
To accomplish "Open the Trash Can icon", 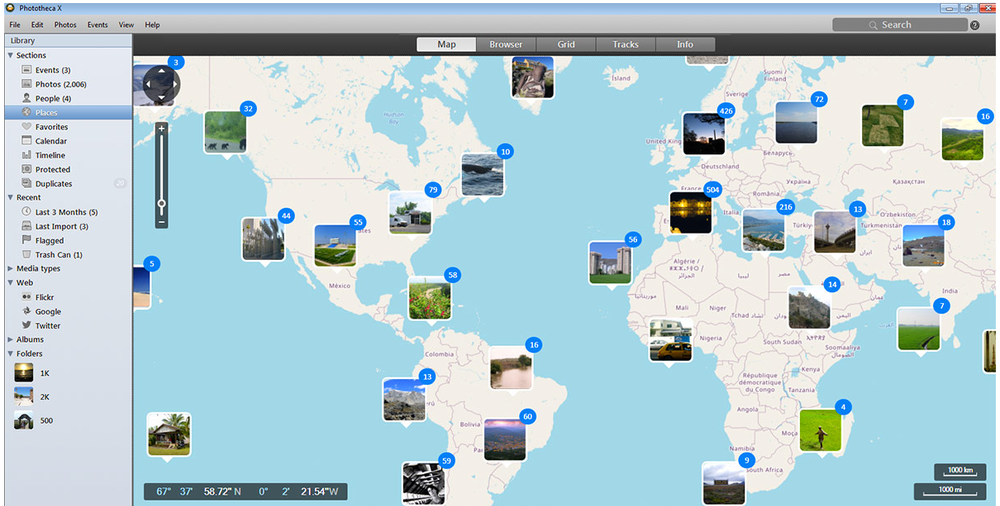I will 26,255.
